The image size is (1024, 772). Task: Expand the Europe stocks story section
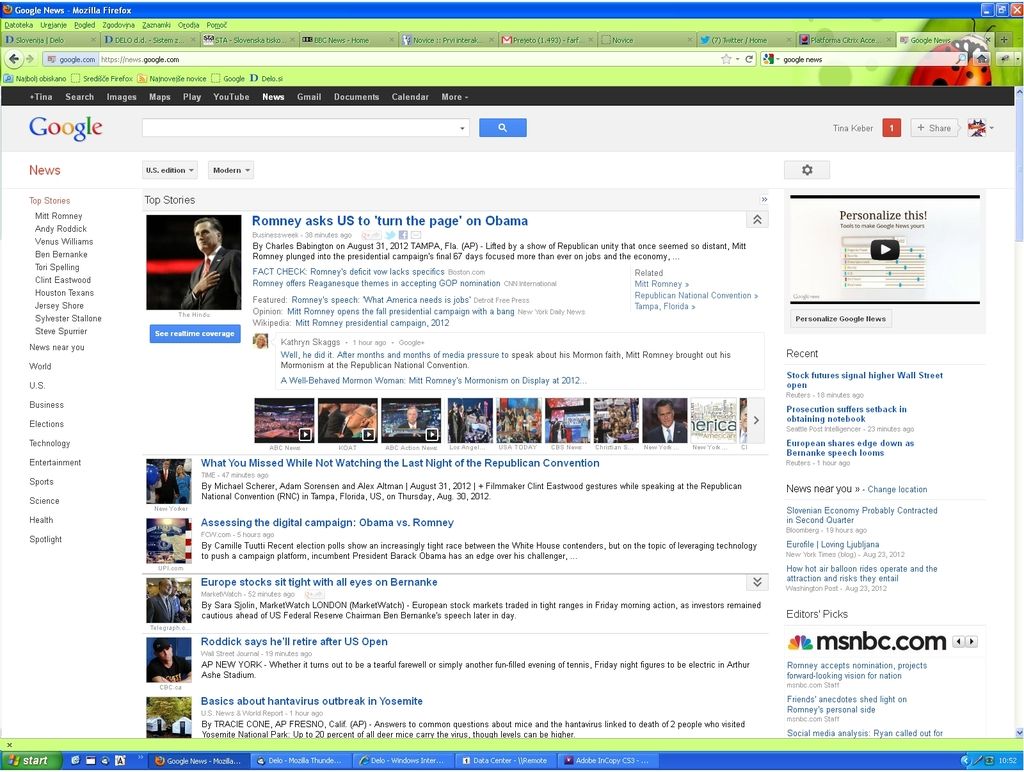(757, 582)
